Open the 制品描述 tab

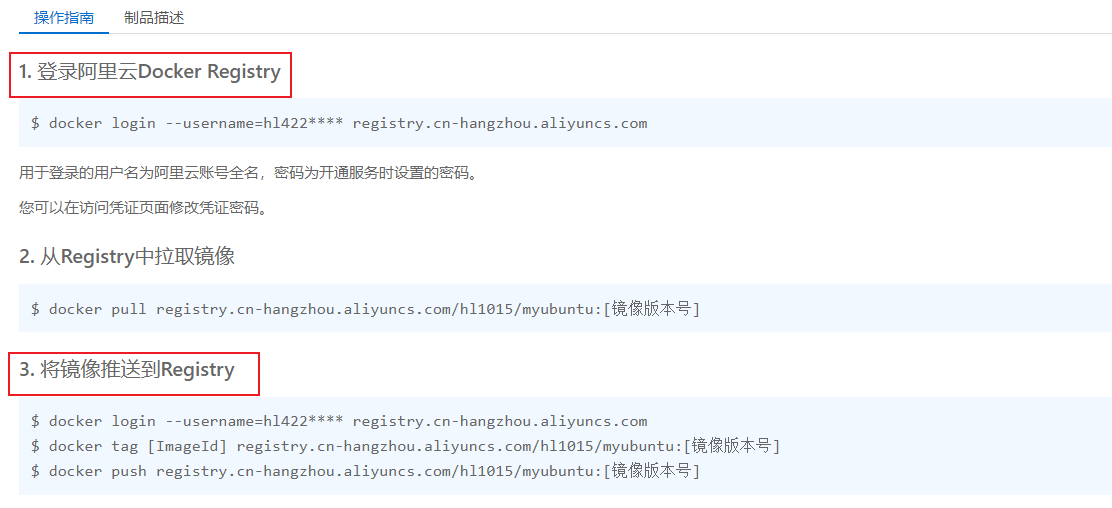[154, 18]
